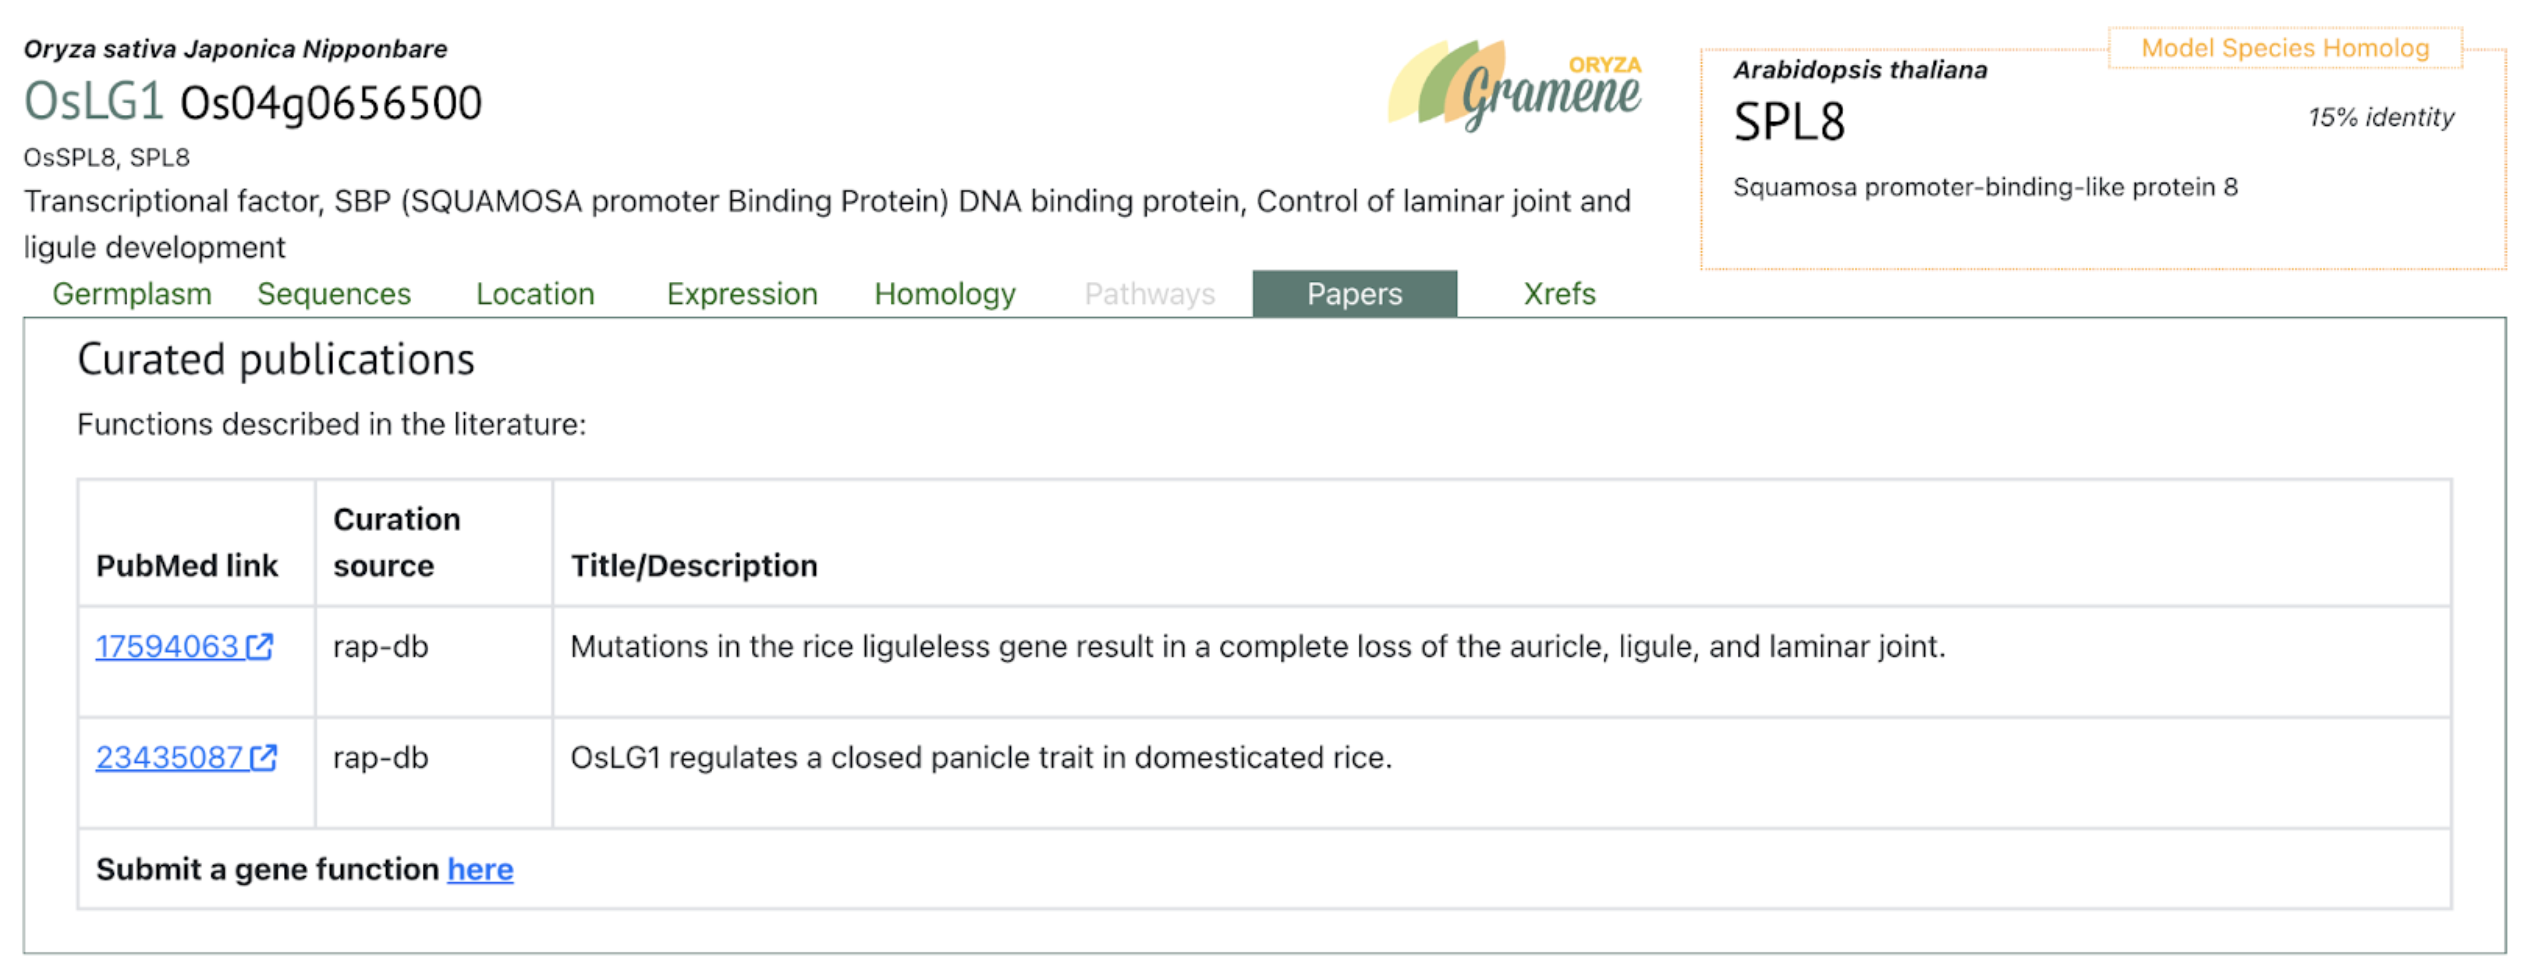Screen dimensions: 2534x974
Task: Show the Expression tab
Action: 742,294
